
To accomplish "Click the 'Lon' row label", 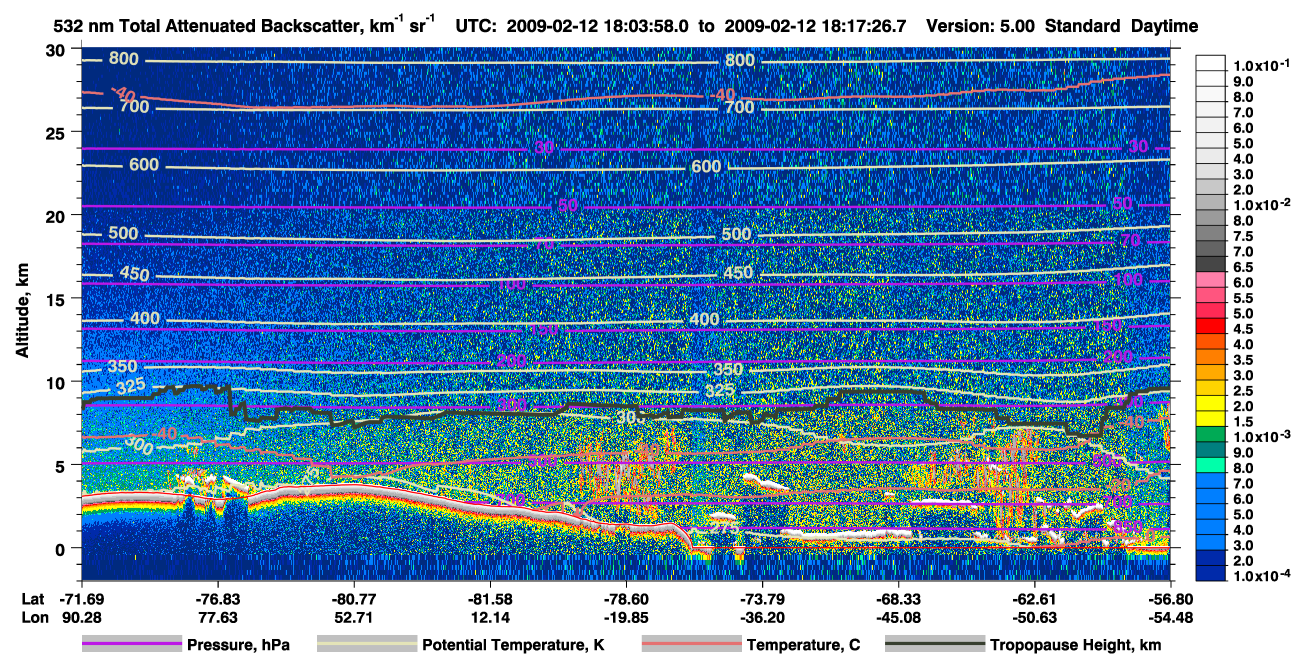I will point(33,617).
